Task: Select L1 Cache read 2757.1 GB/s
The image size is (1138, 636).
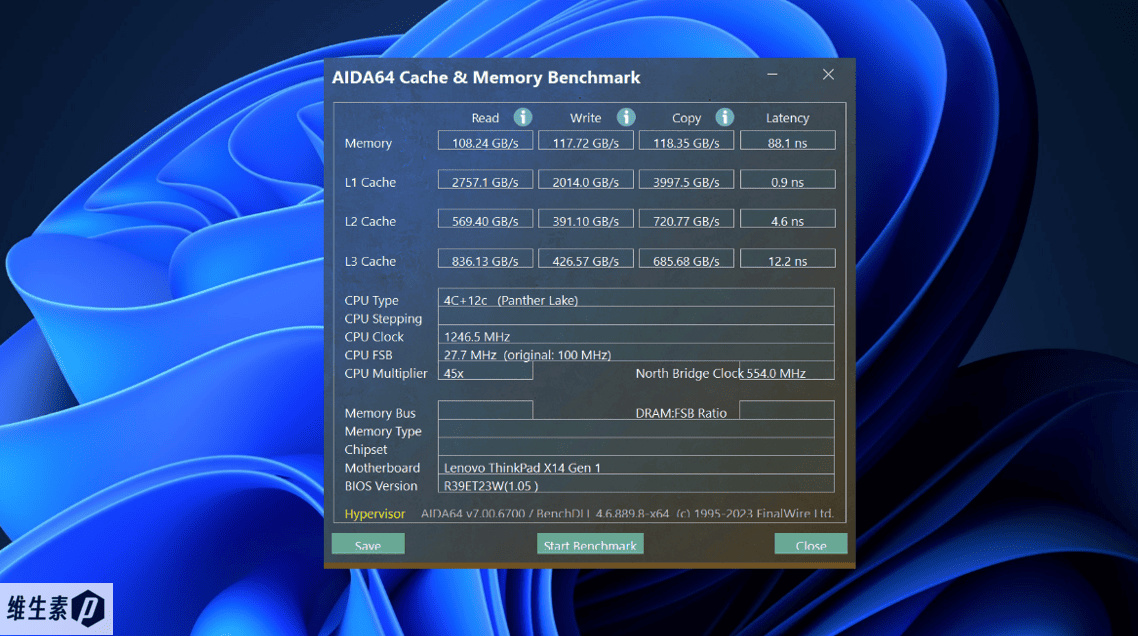Action: pos(486,180)
